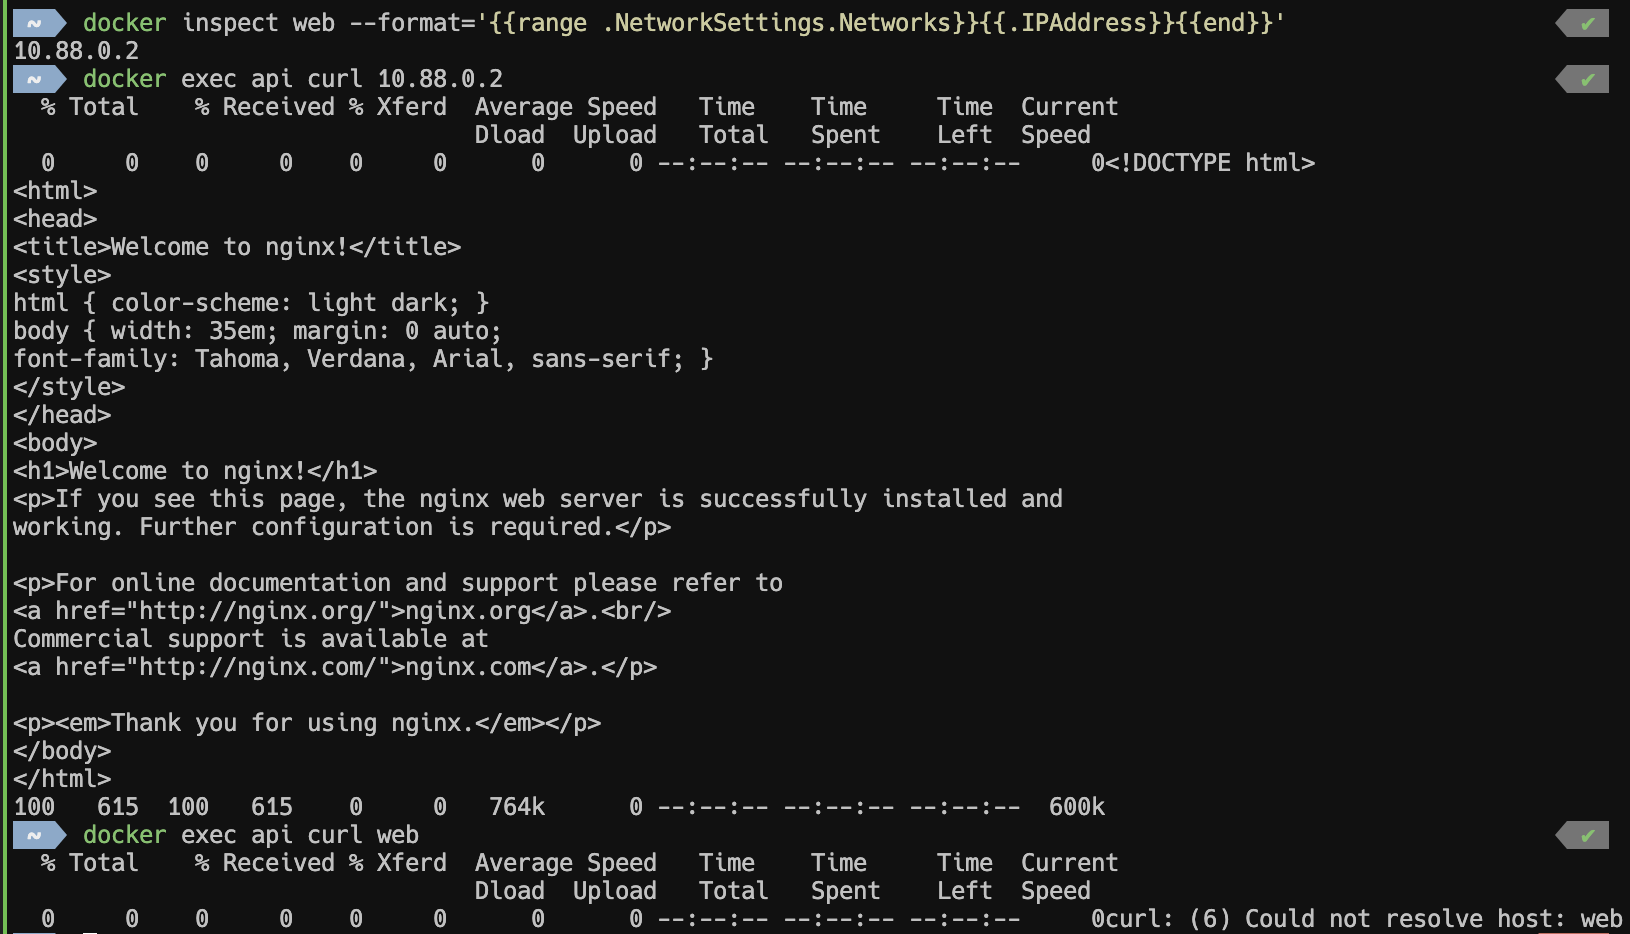This screenshot has height=934, width=1630.
Task: Click the tilde prompt badge beside curl 10.88.0.2
Action: tap(39, 78)
